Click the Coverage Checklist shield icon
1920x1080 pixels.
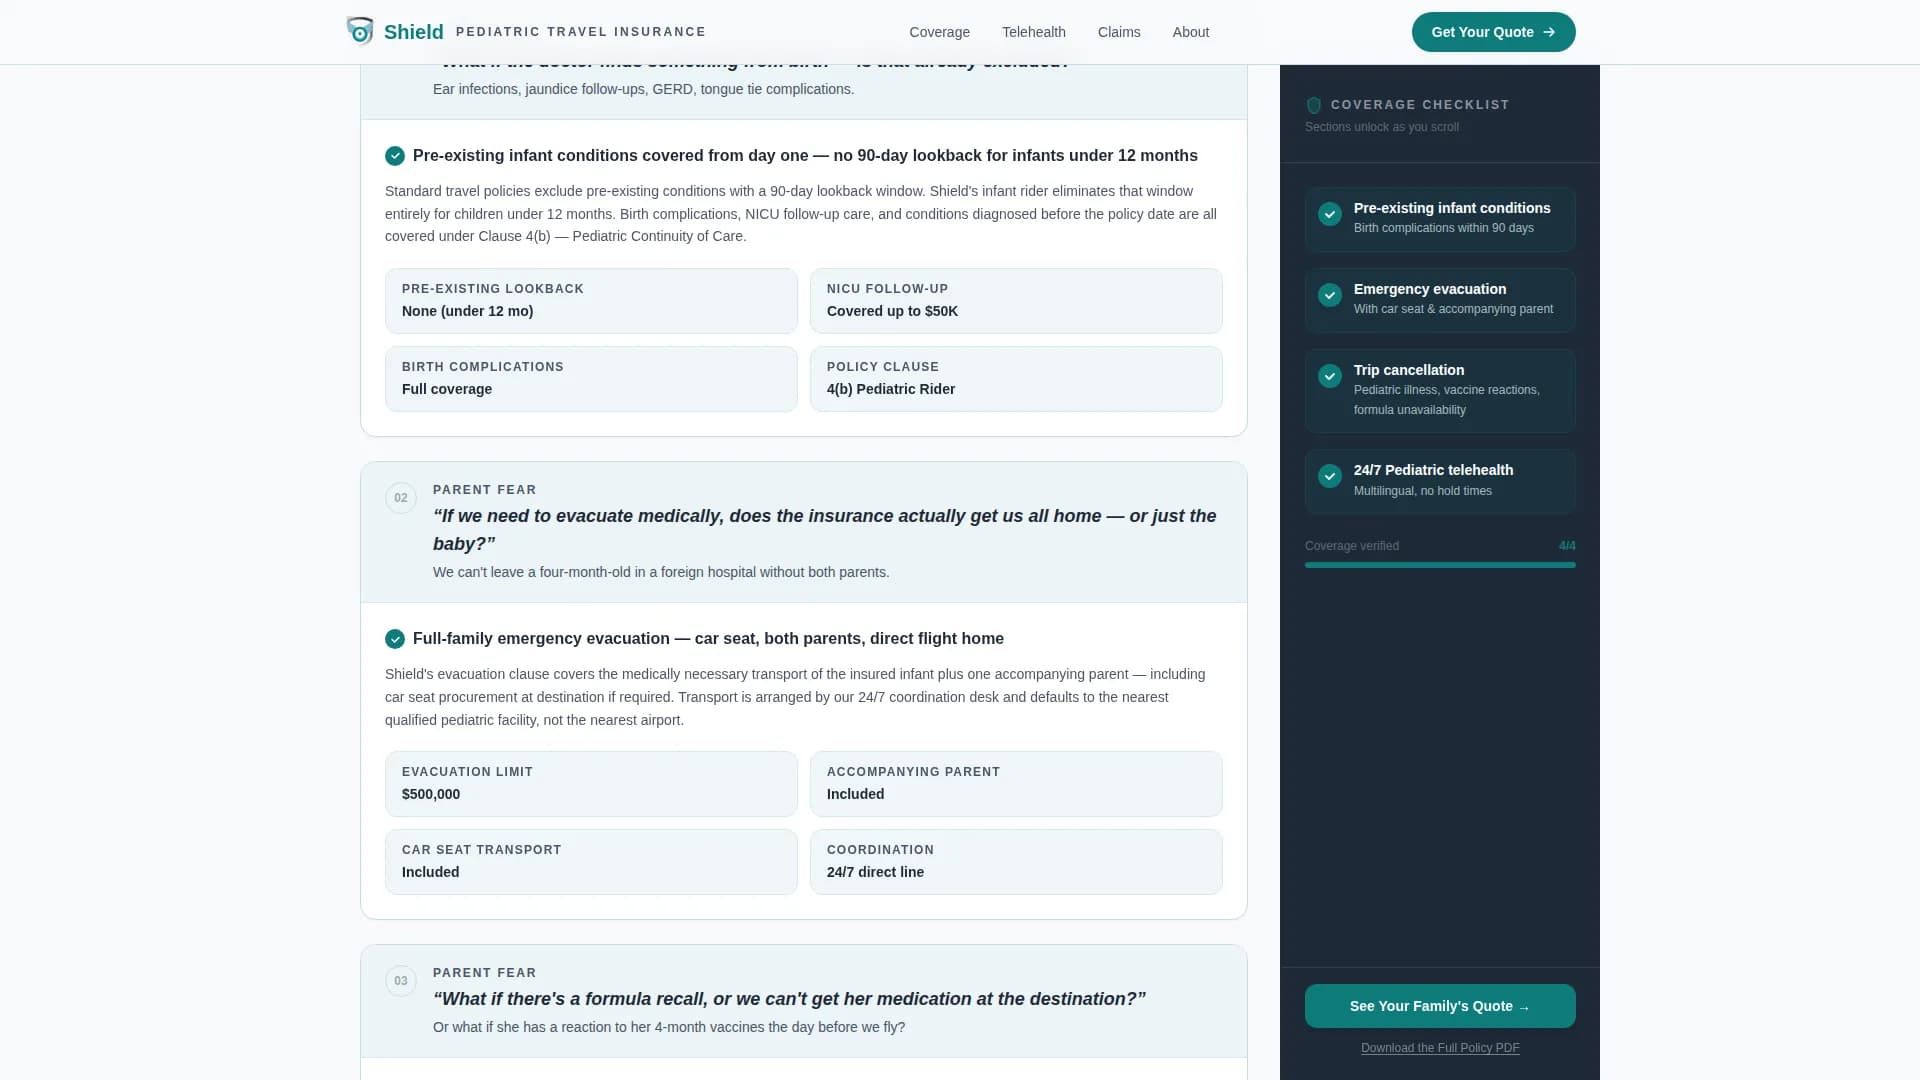[1314, 105]
